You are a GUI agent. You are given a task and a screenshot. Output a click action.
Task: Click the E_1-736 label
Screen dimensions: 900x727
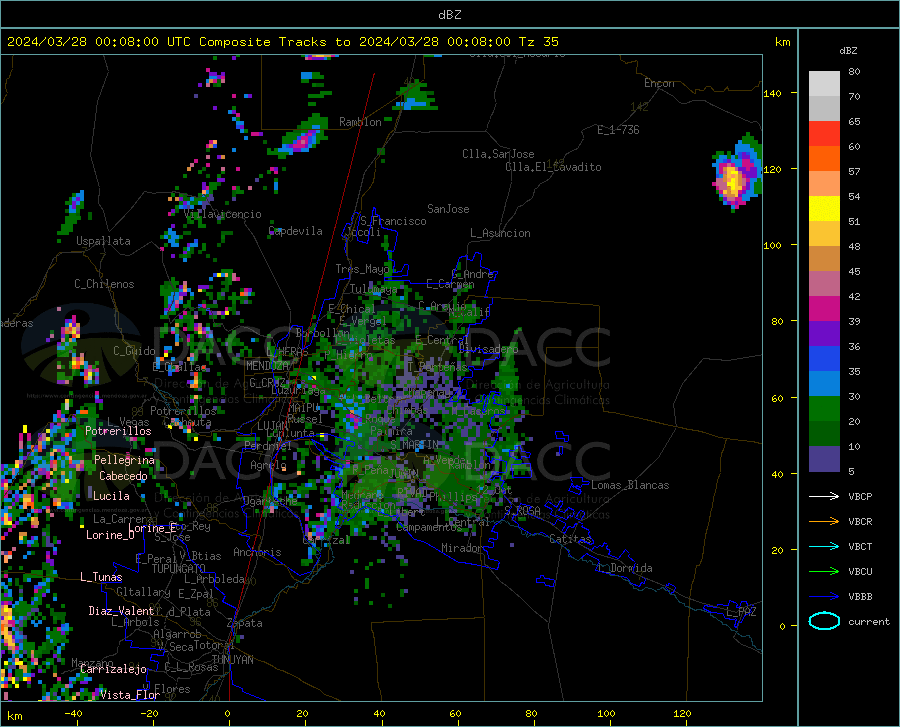618,130
